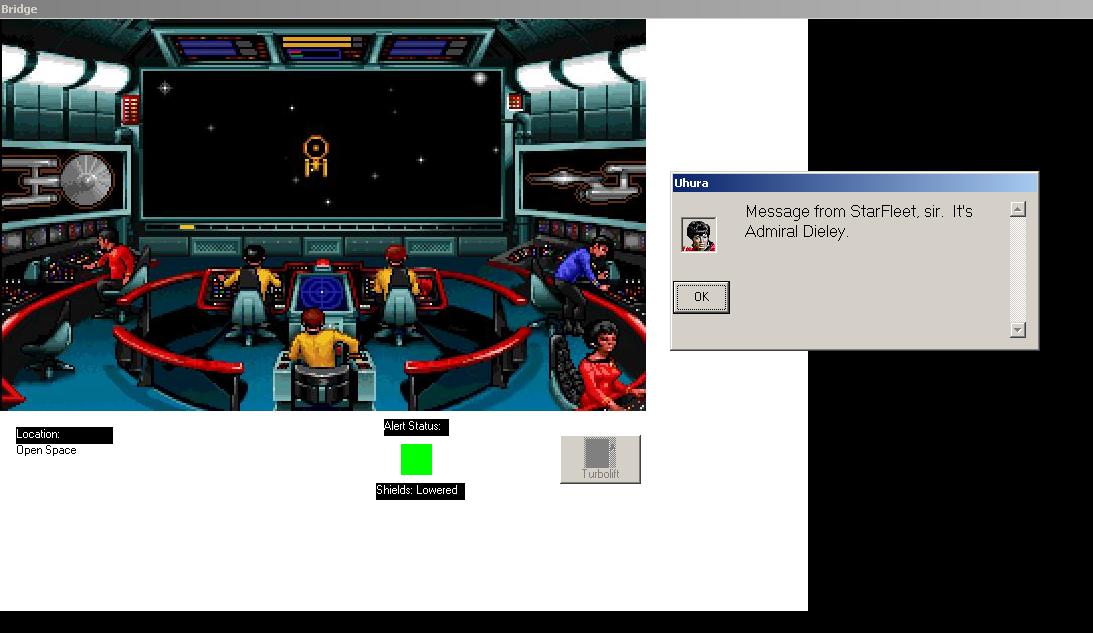Click the green Alert Status indicator
The height and width of the screenshot is (633, 1093).
click(416, 459)
